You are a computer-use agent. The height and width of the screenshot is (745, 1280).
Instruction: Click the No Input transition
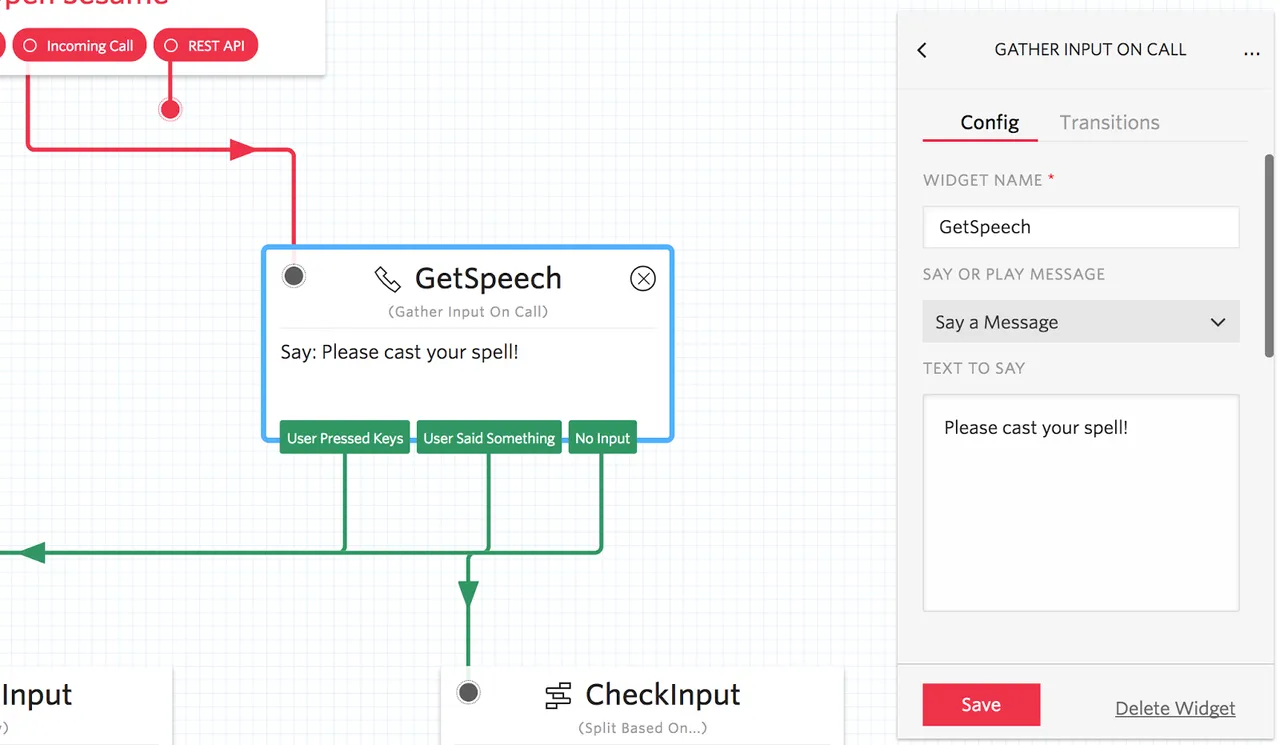(603, 438)
